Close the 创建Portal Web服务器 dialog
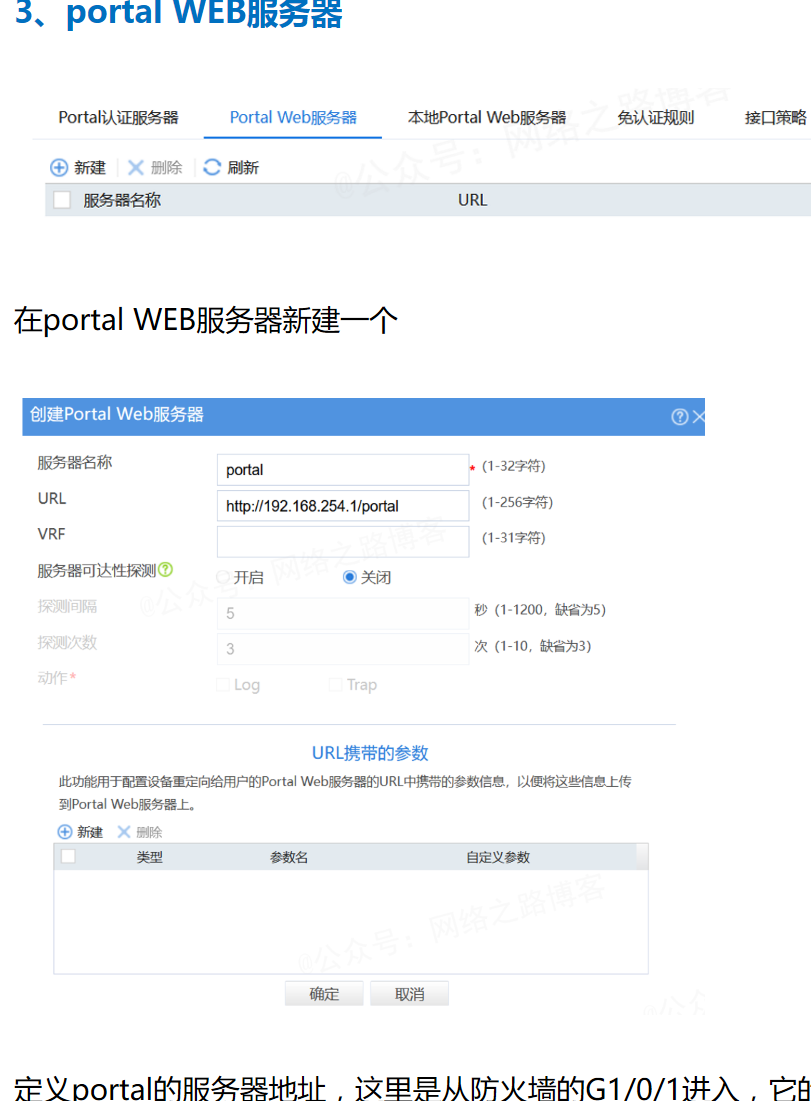This screenshot has height=1101, width=811. [x=698, y=417]
